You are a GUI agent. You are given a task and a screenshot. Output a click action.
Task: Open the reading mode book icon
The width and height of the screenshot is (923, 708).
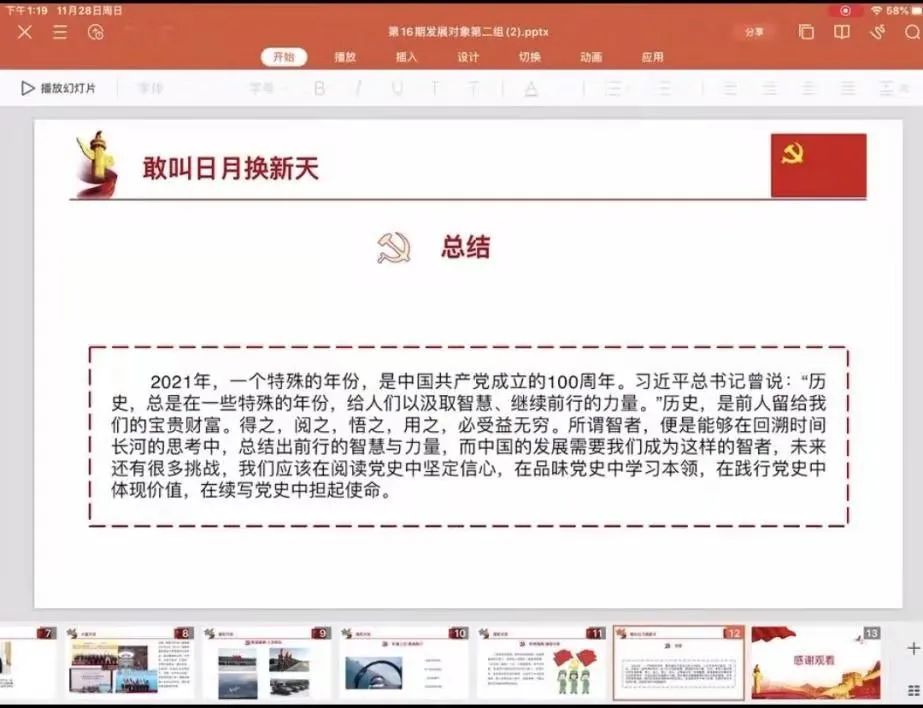(842, 32)
